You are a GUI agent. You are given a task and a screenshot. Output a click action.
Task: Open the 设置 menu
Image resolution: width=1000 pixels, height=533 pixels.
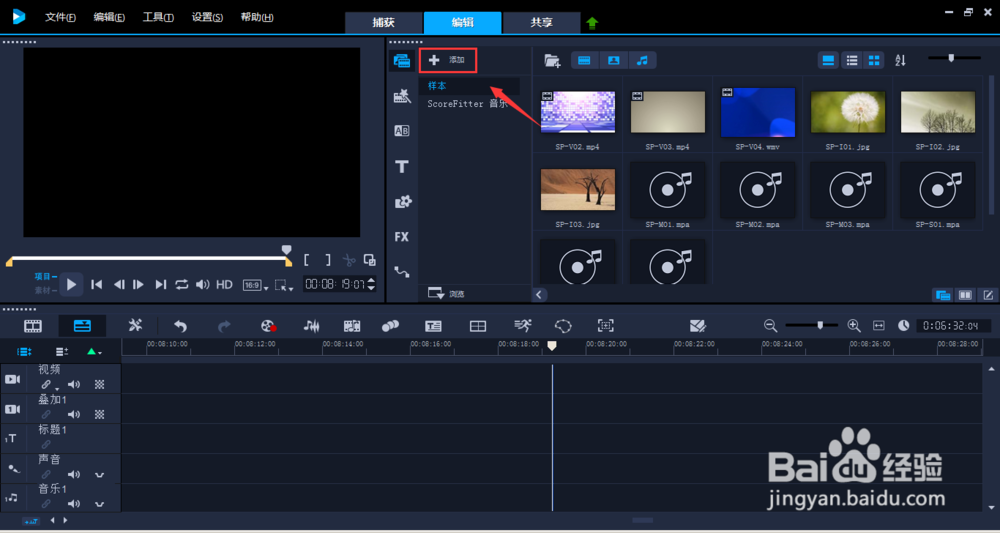tap(207, 17)
